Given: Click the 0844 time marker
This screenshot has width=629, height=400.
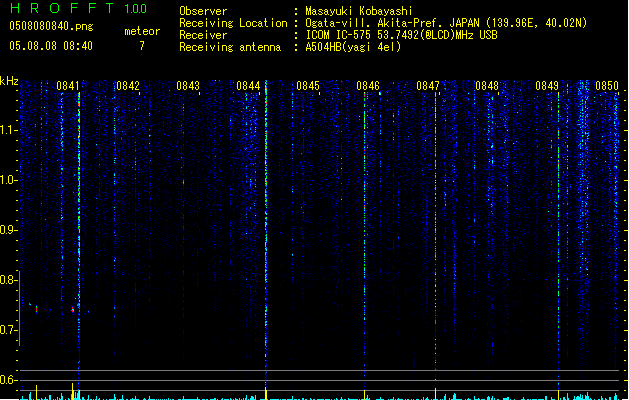Looking at the screenshot, I should pos(248,86).
